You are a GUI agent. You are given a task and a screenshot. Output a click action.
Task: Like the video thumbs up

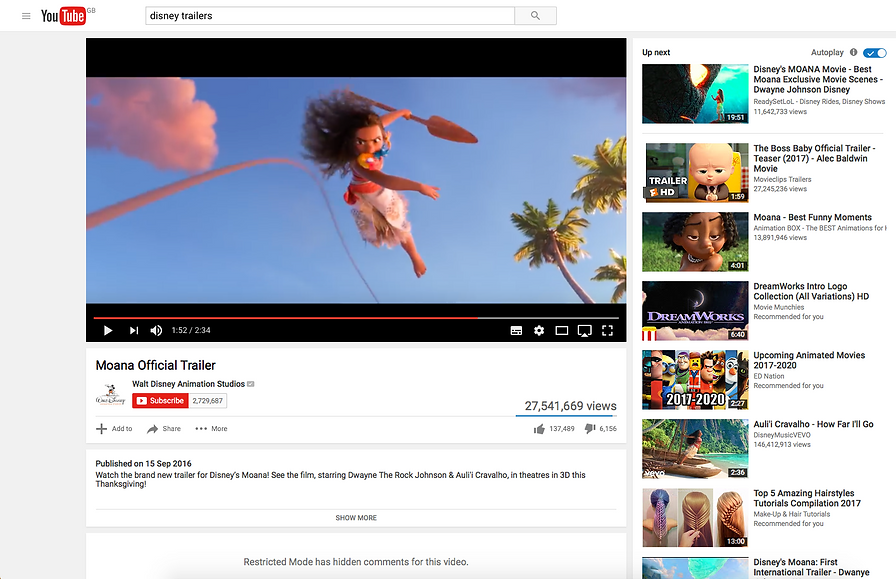tap(539, 429)
